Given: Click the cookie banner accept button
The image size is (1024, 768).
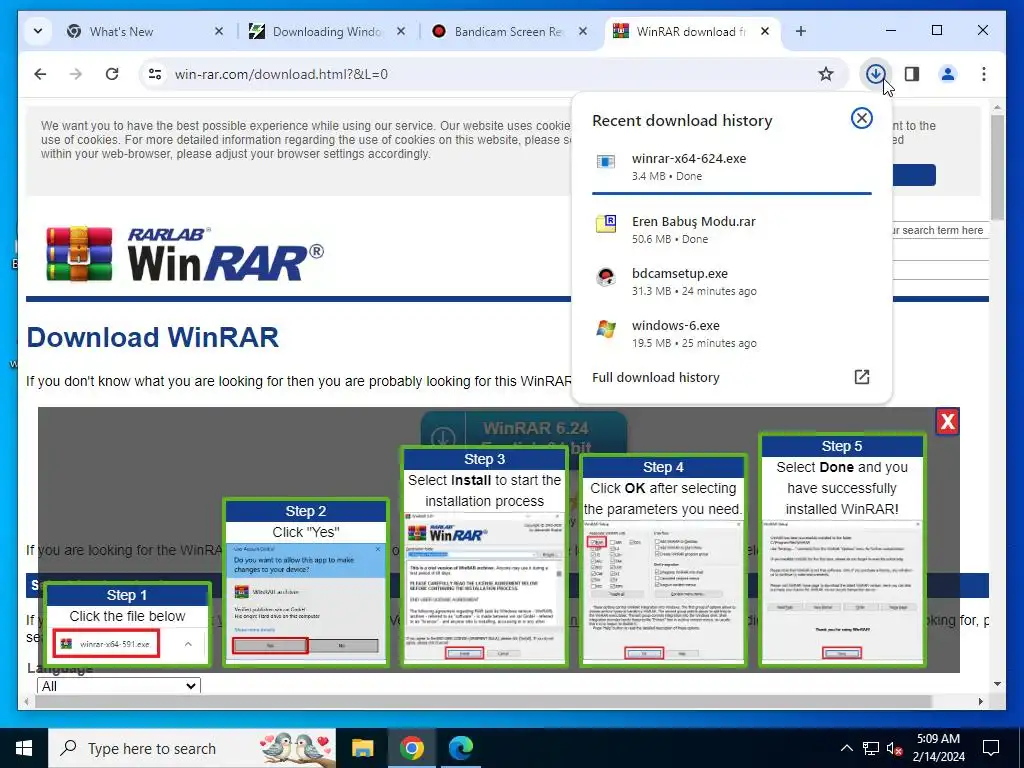Looking at the screenshot, I should 914,175.
